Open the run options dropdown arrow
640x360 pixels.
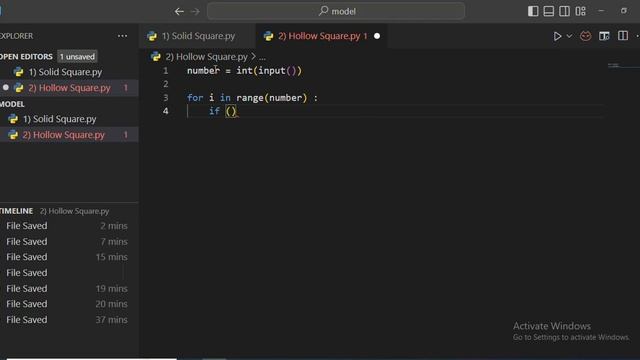click(x=569, y=36)
